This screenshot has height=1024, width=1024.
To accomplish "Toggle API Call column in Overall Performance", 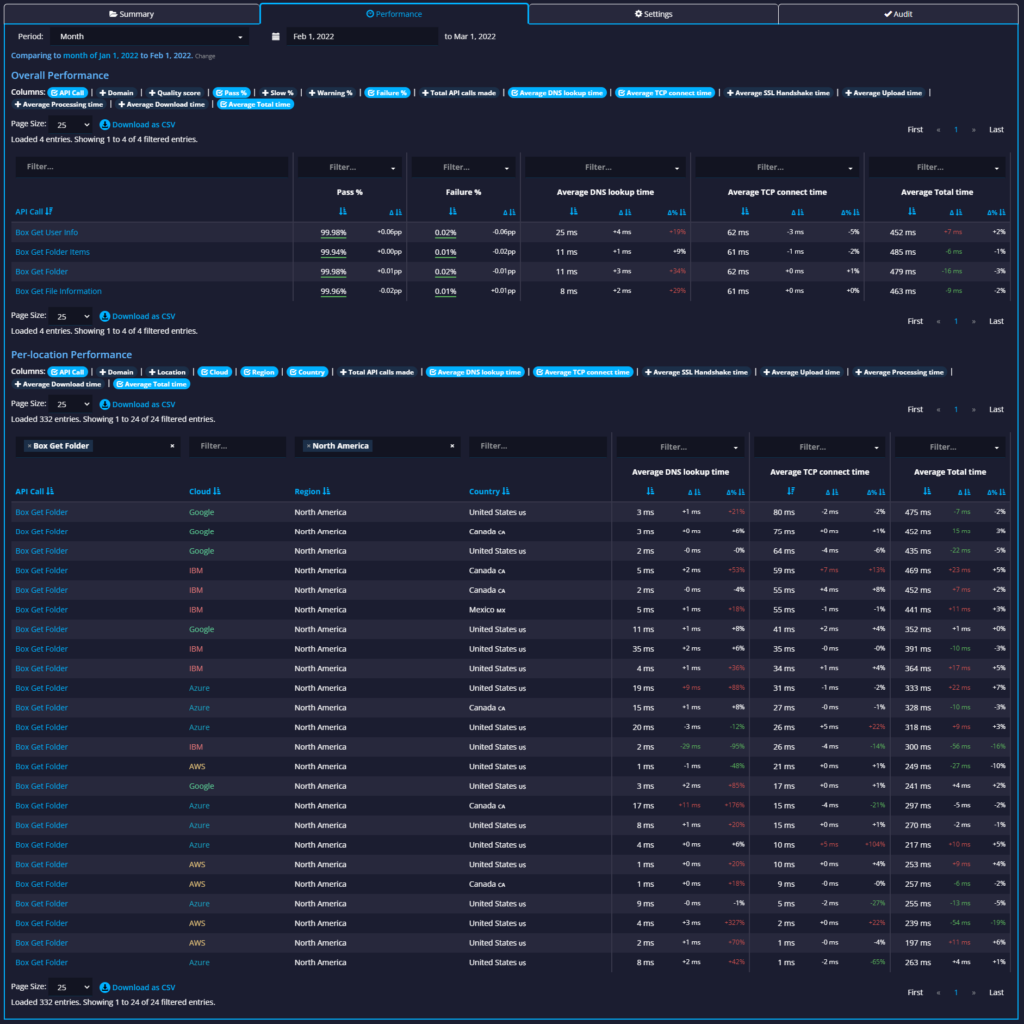I will coord(68,93).
